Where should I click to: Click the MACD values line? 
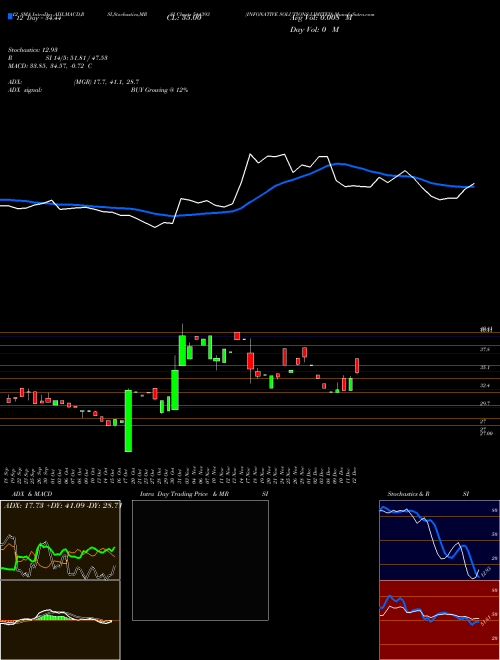(x=50, y=66)
